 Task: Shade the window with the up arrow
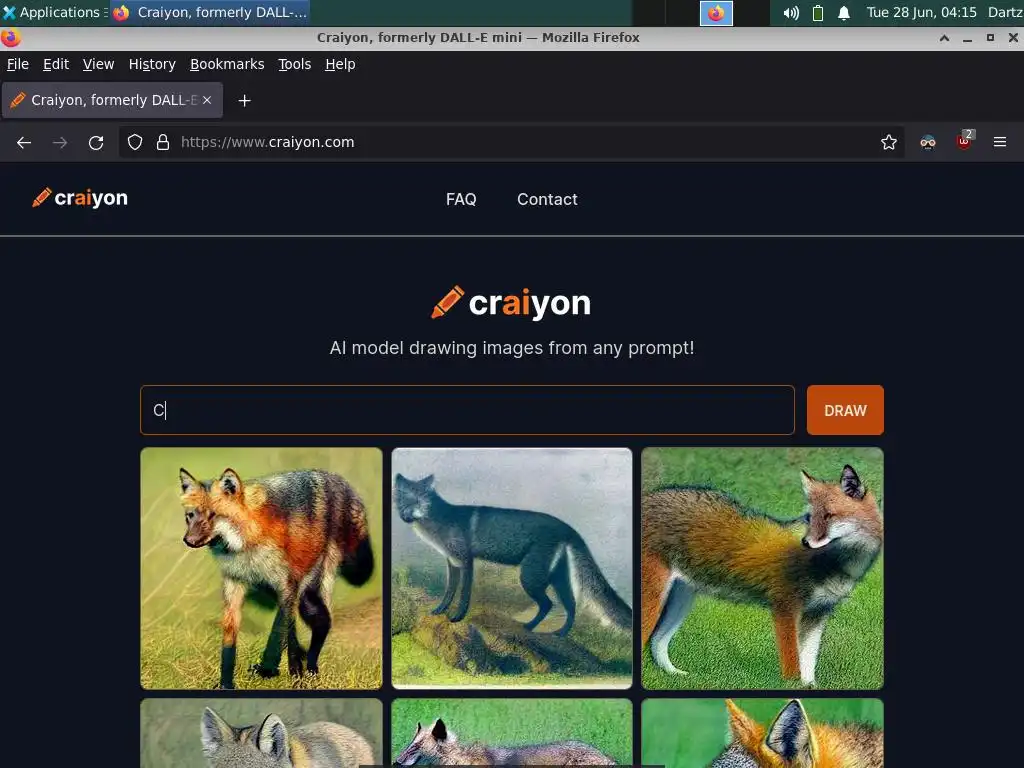(944, 38)
